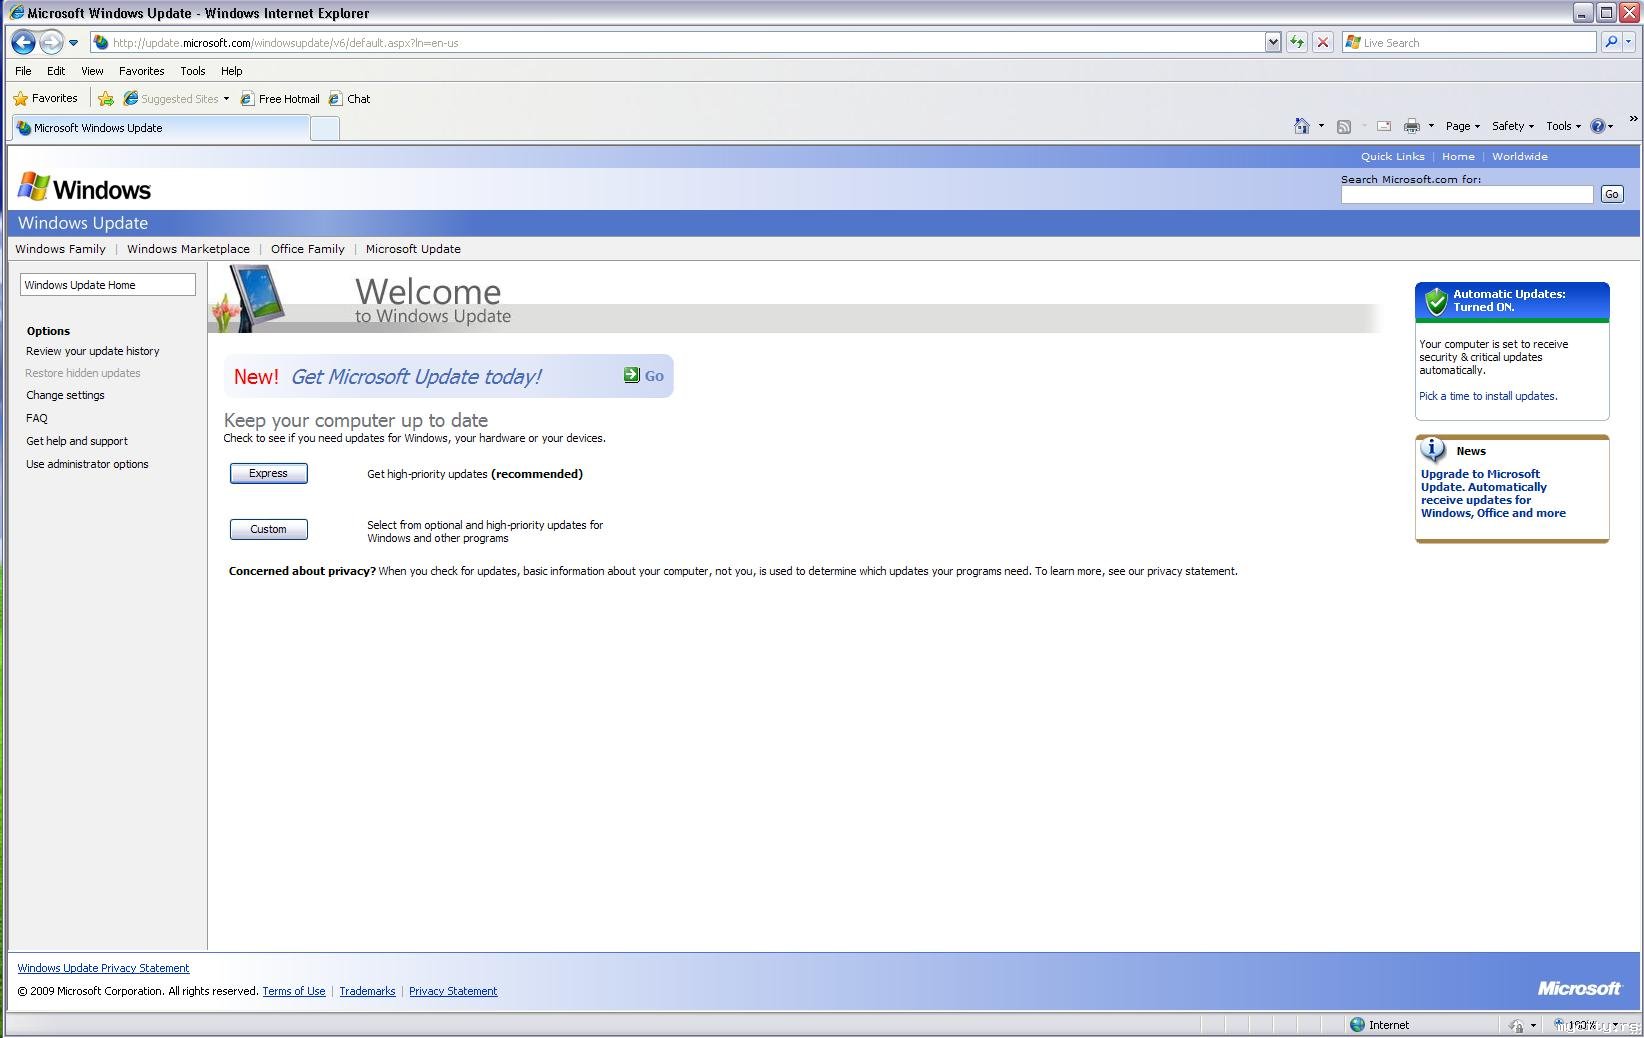Click the Add to Favorites Bar icon
The height and width of the screenshot is (1038, 1644).
pyautogui.click(x=106, y=98)
